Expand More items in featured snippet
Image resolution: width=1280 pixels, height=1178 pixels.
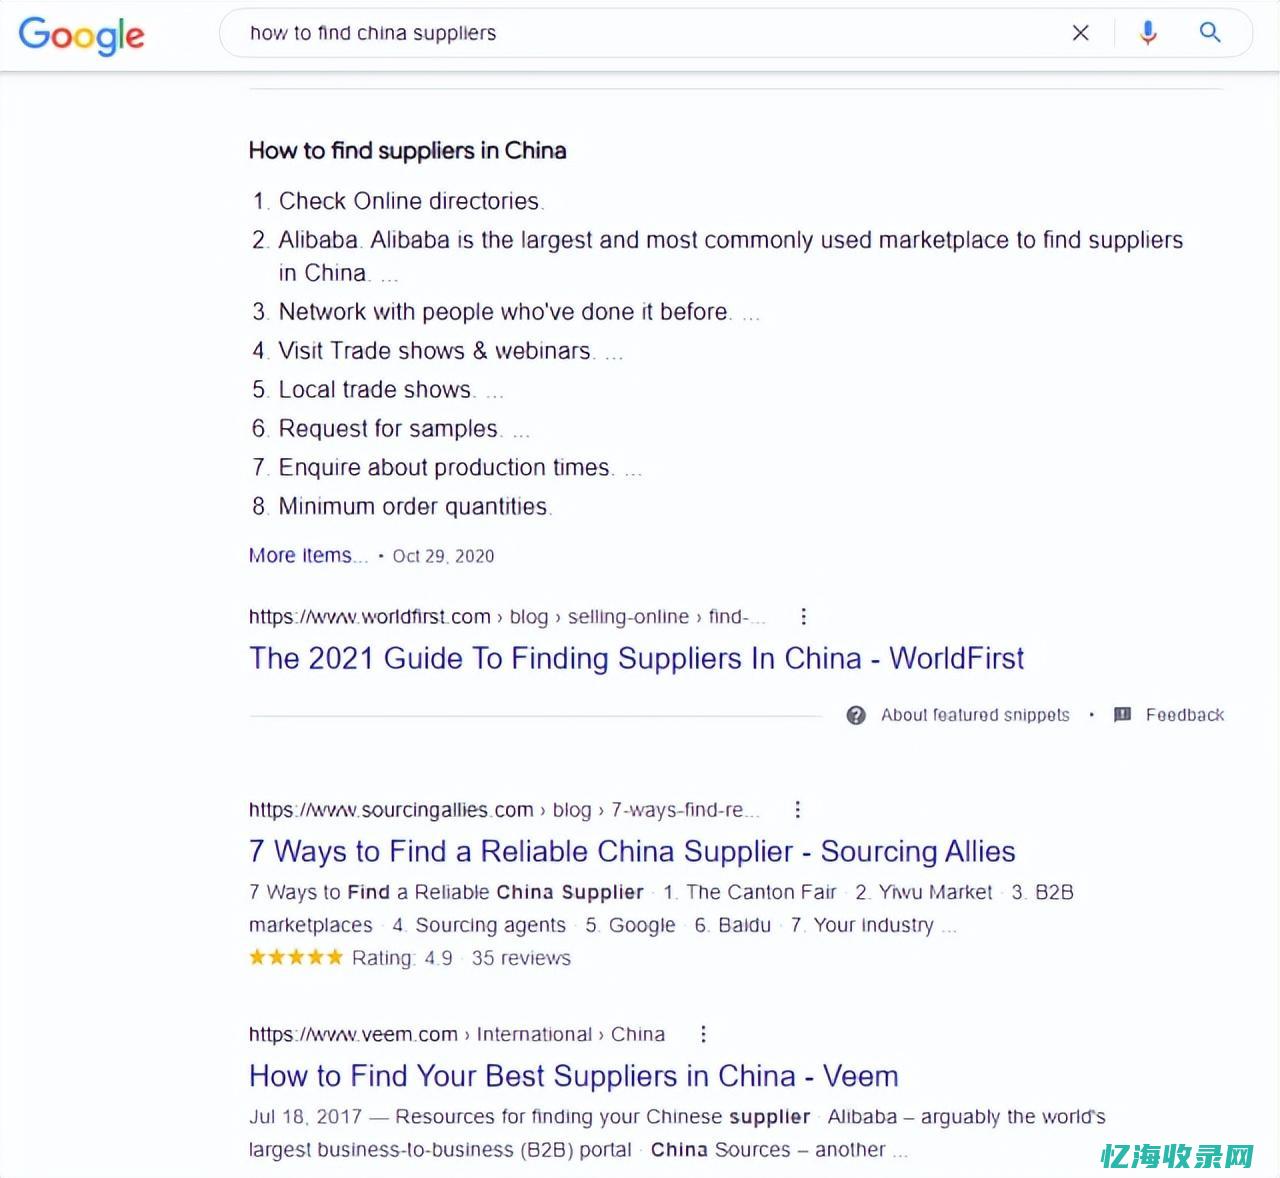coord(308,556)
